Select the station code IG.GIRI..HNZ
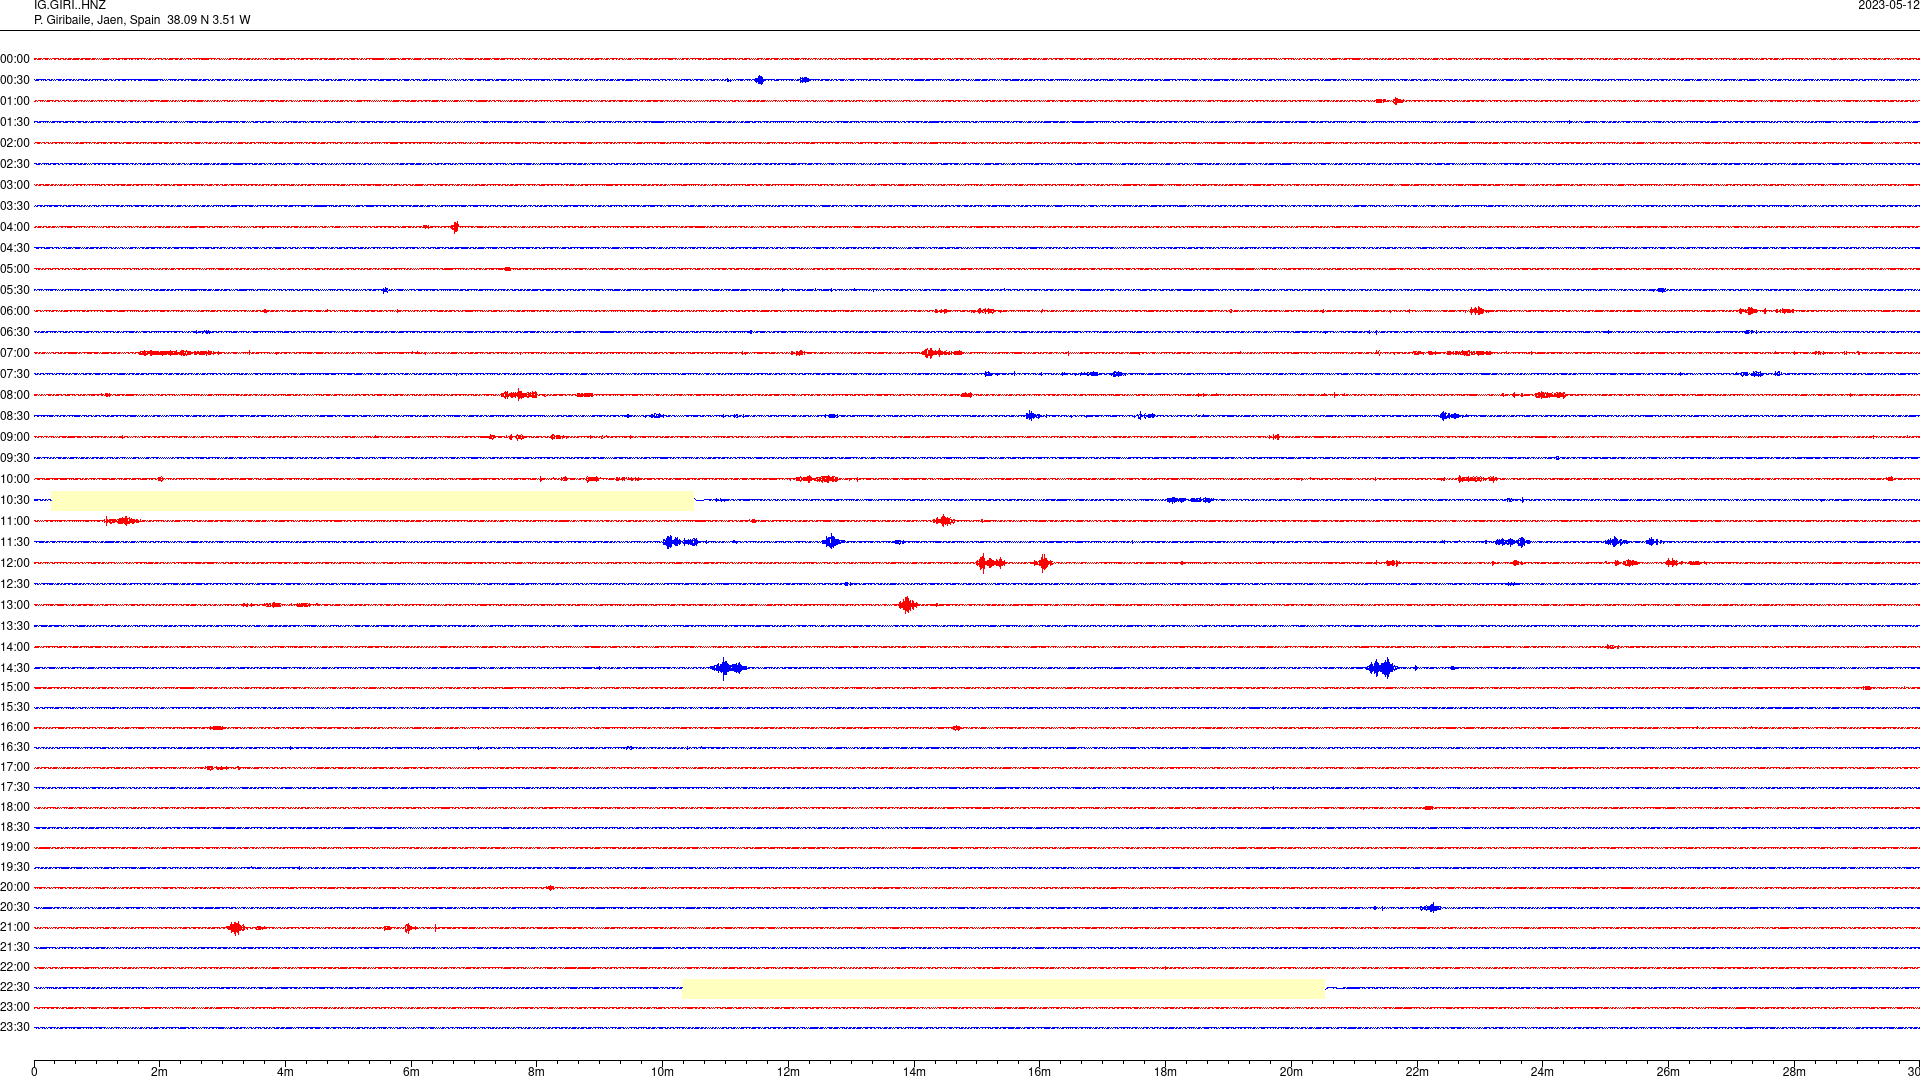Image resolution: width=1920 pixels, height=1080 pixels. 70,6
